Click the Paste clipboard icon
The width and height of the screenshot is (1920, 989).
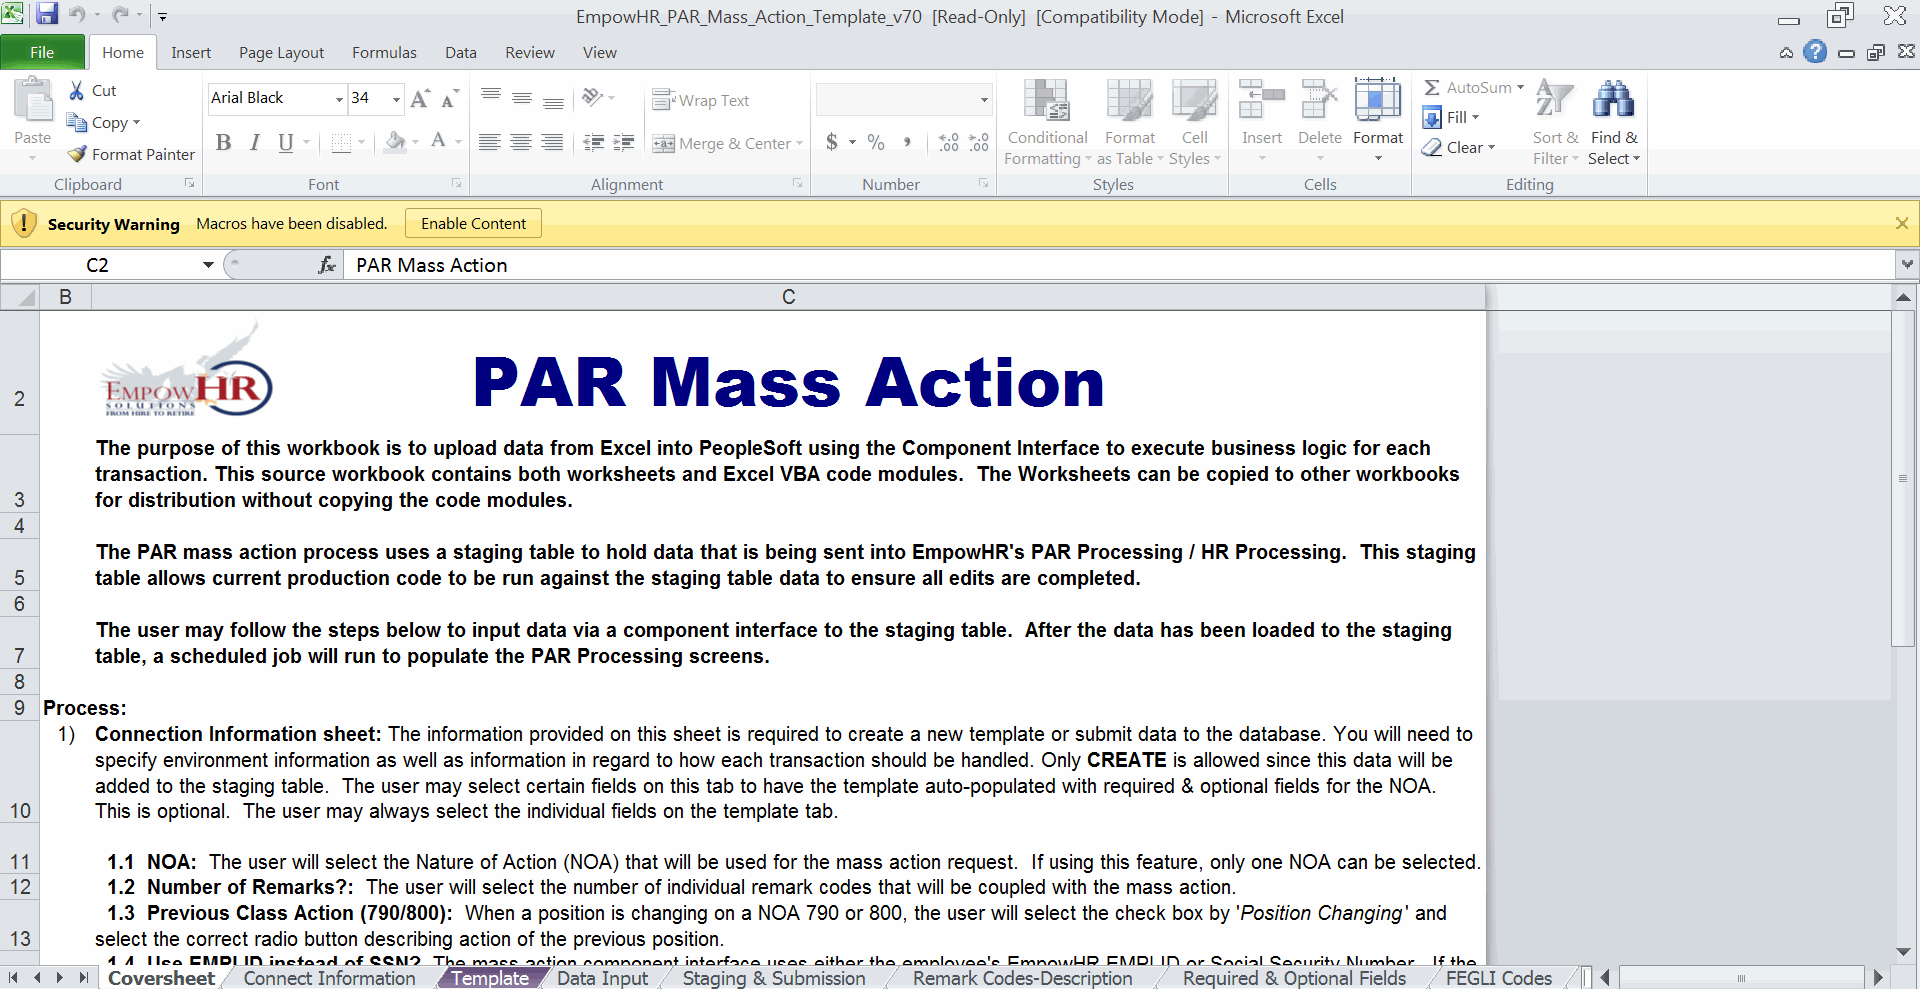click(32, 102)
